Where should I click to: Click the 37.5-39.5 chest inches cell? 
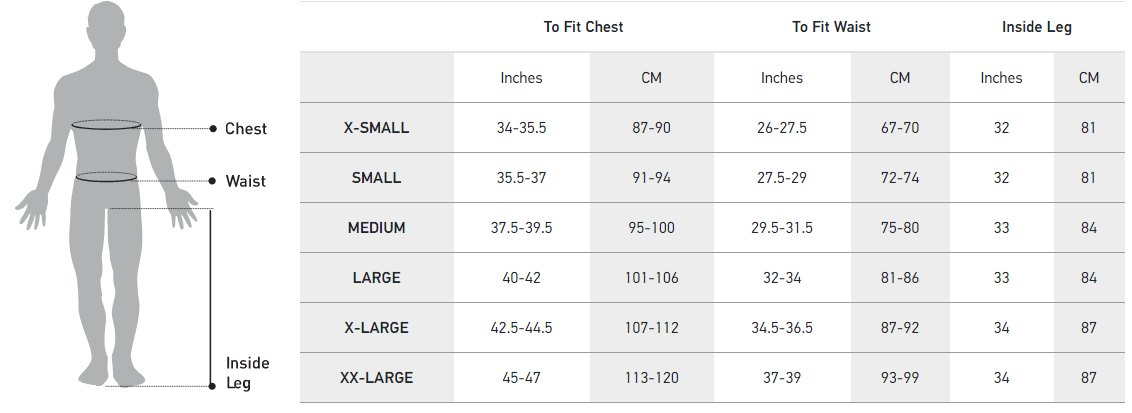[x=521, y=228]
